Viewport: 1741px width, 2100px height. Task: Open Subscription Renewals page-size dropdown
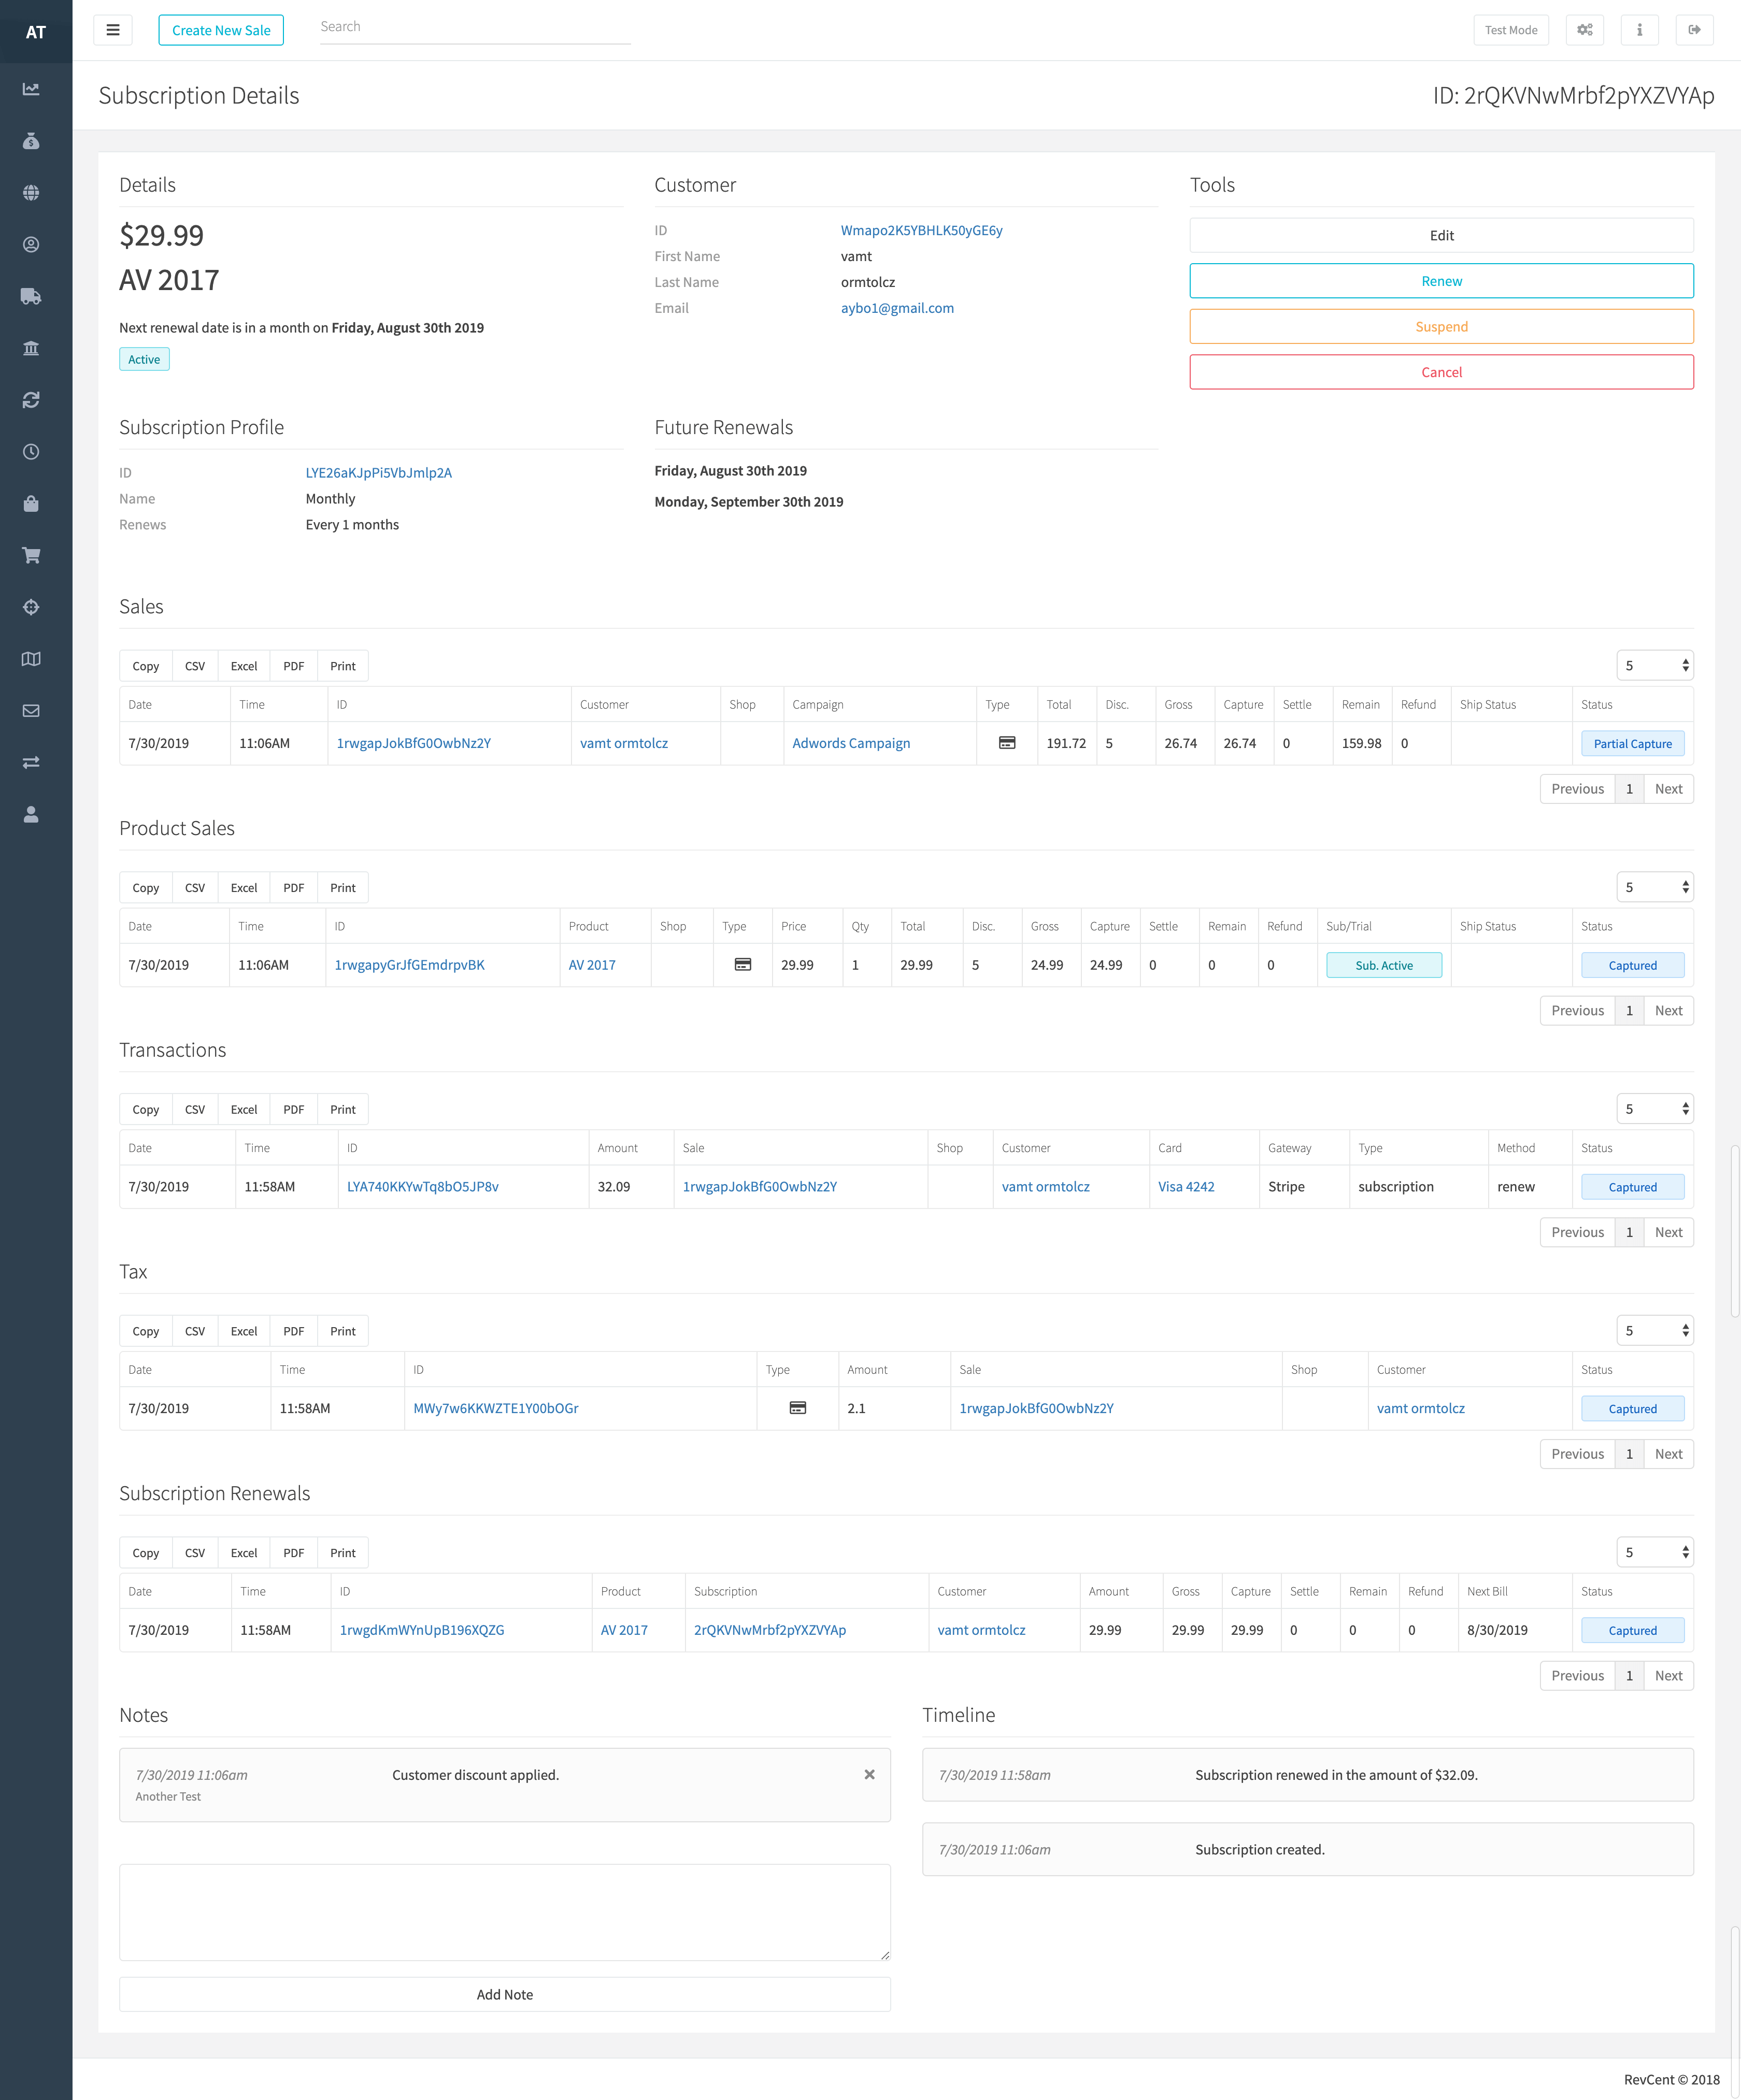1654,1552
